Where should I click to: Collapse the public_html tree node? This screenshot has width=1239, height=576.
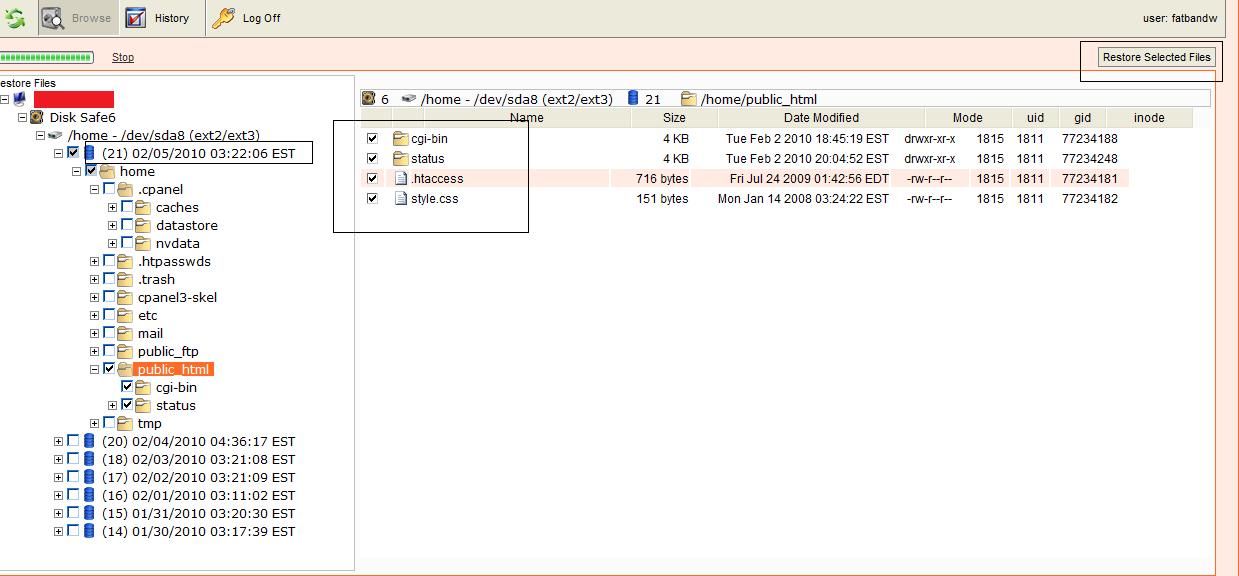coord(95,370)
